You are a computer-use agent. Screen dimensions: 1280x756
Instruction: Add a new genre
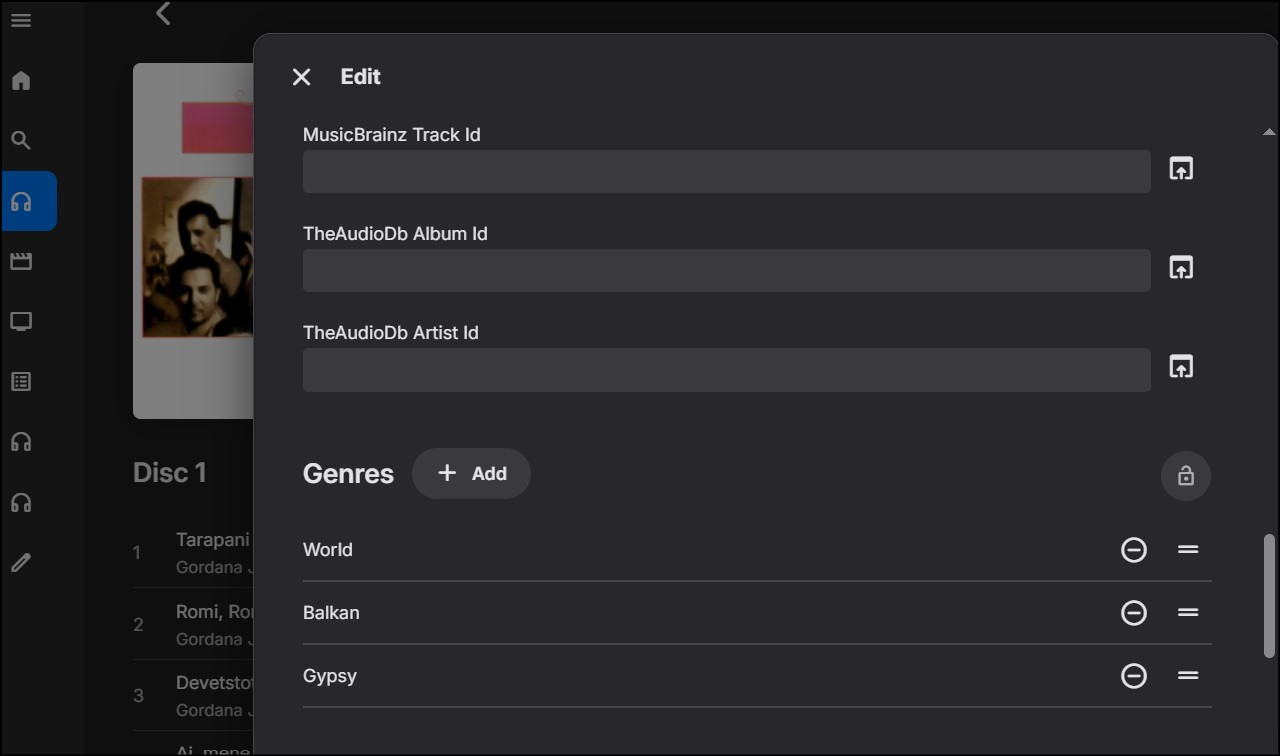[471, 474]
